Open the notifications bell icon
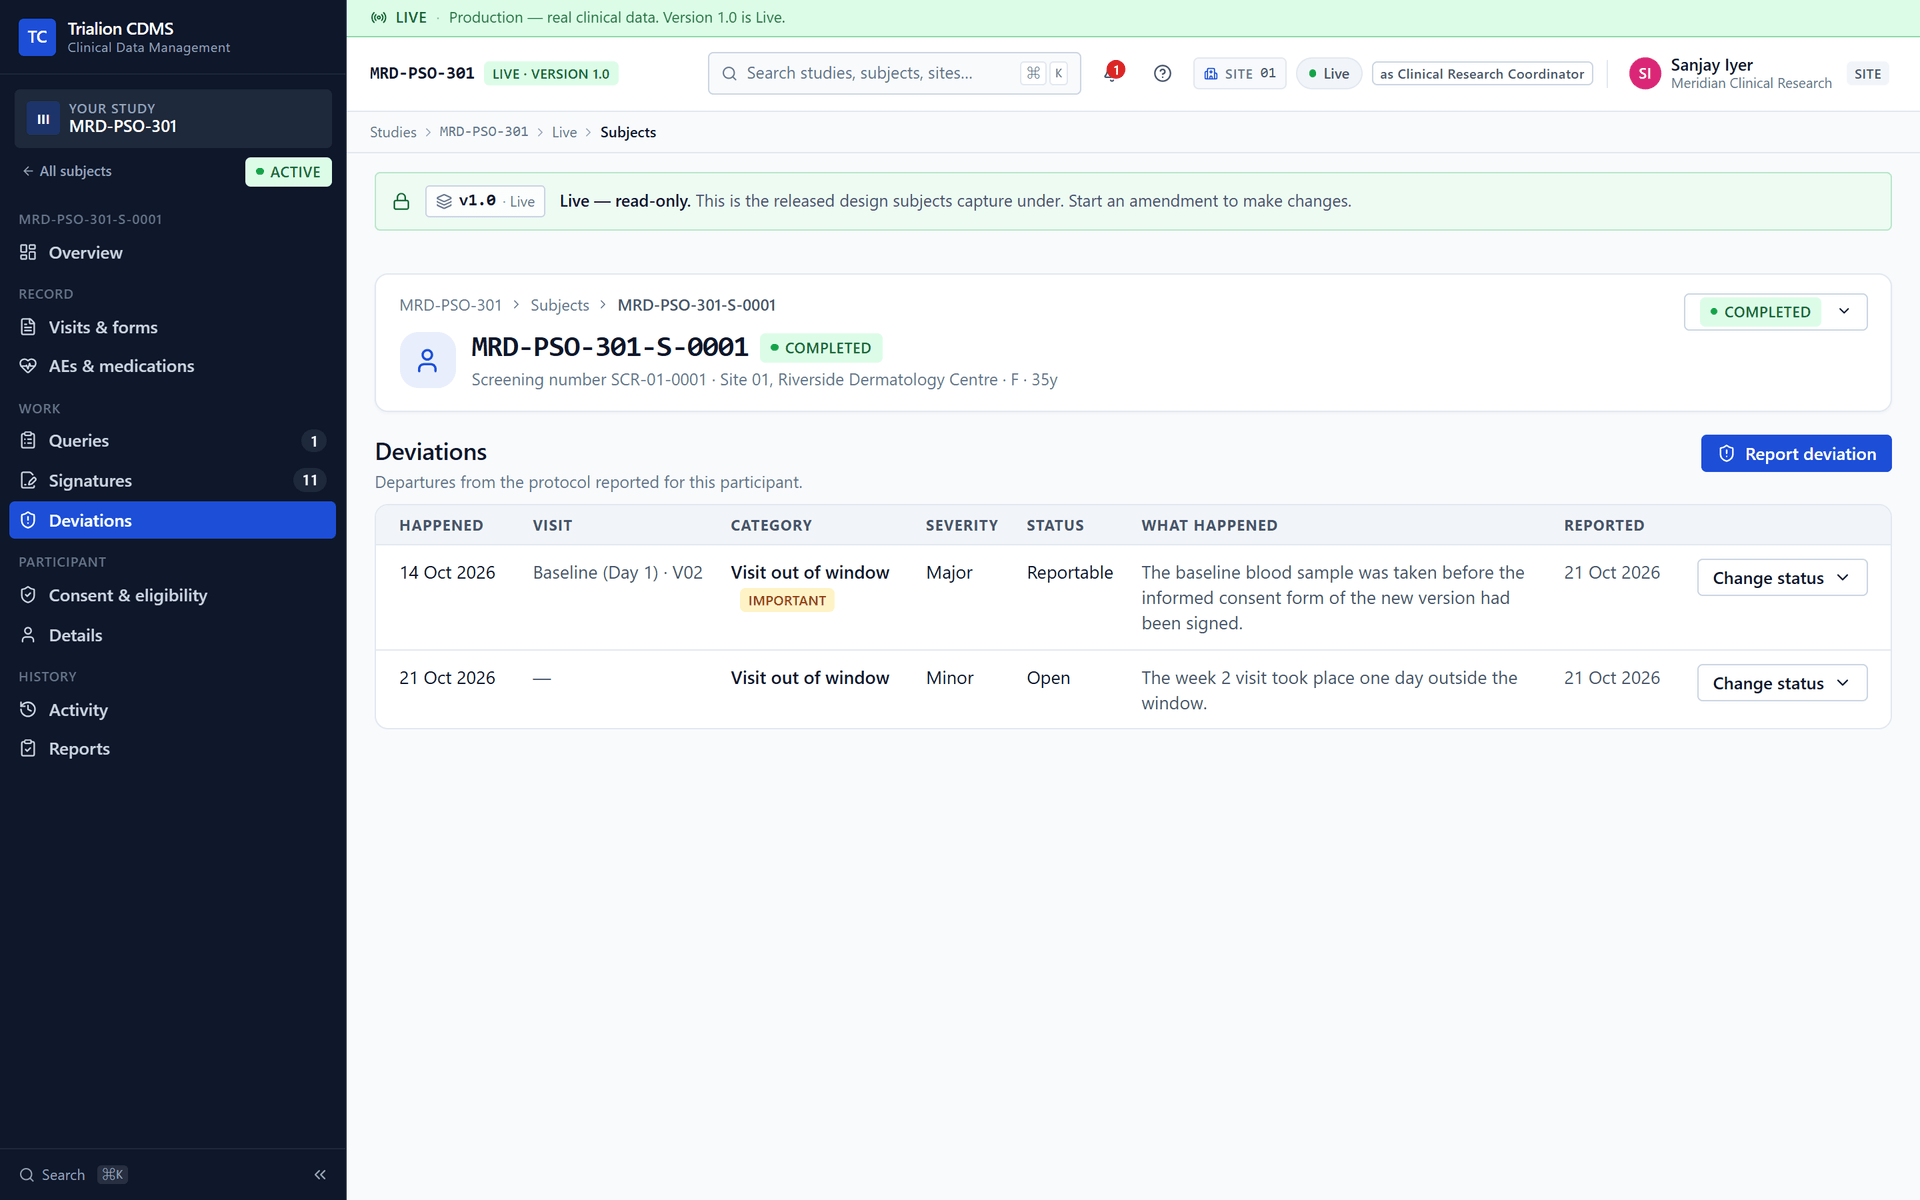Image resolution: width=1920 pixels, height=1200 pixels. [x=1113, y=73]
